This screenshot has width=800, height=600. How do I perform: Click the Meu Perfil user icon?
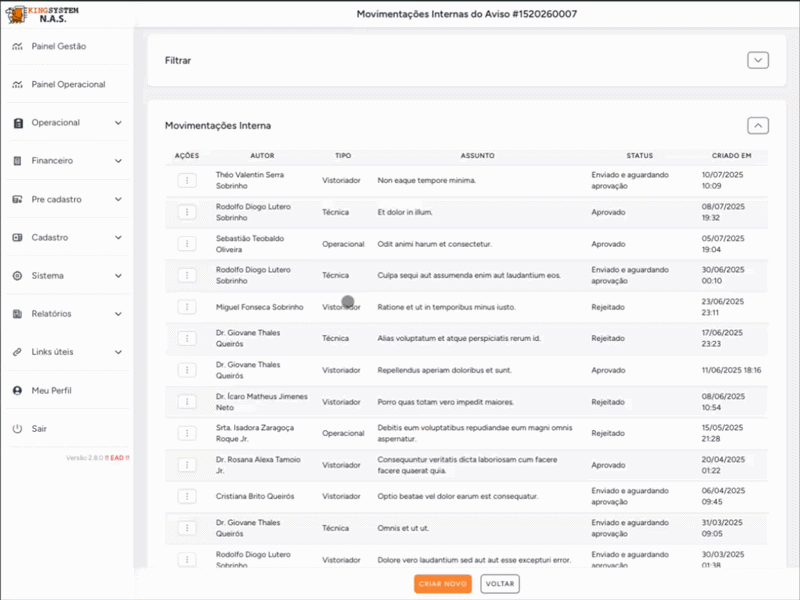(x=17, y=390)
